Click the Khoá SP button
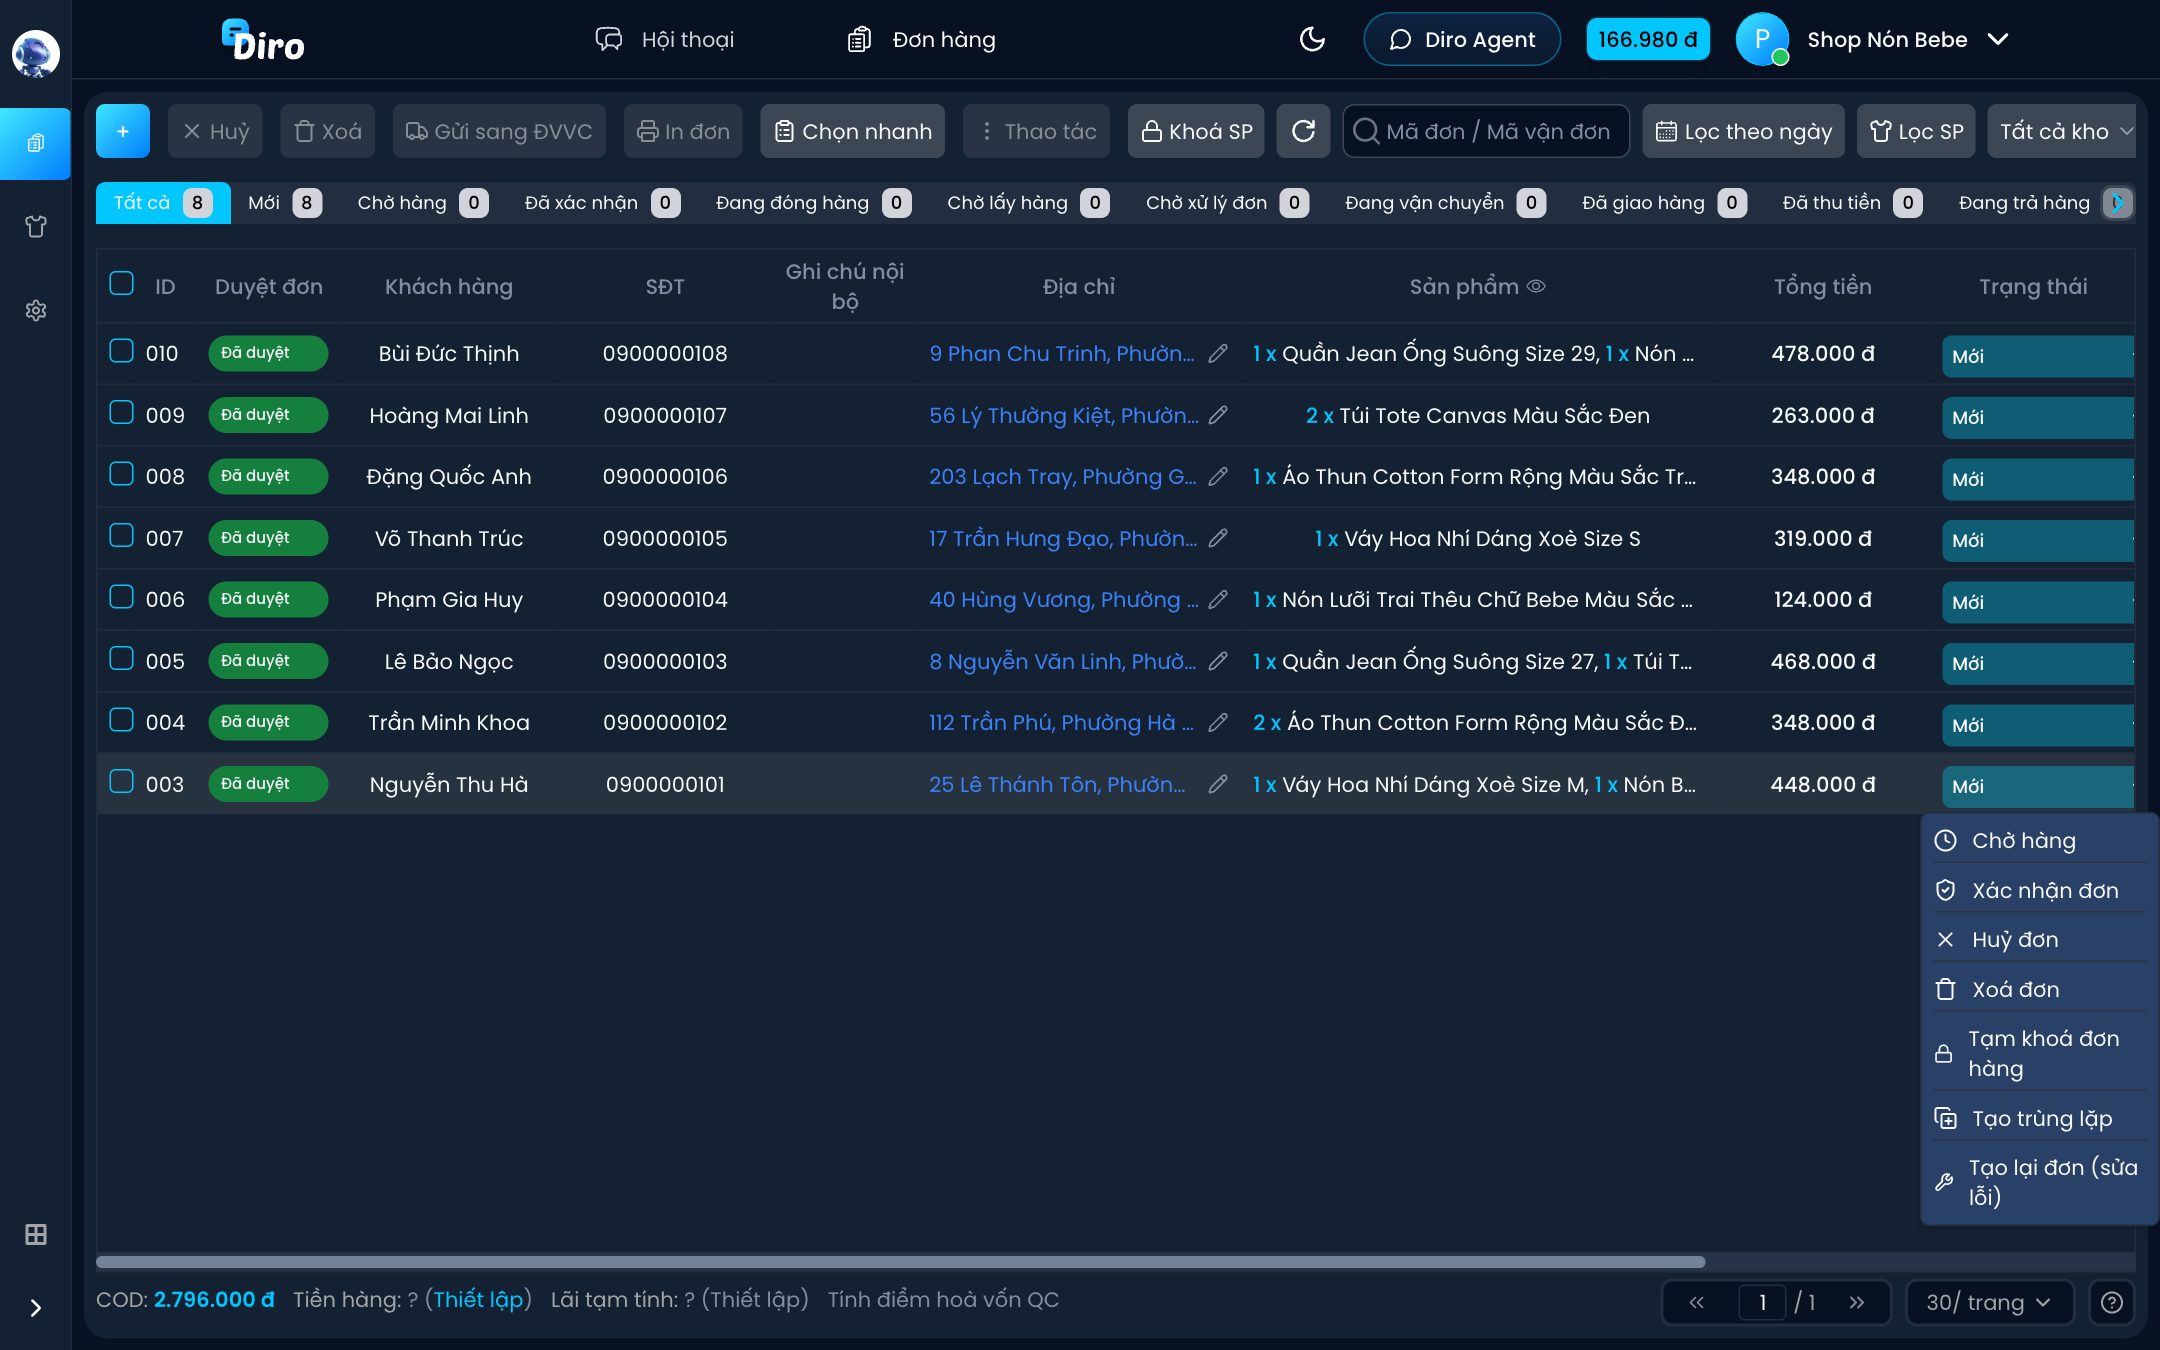2160x1350 pixels. coord(1196,131)
